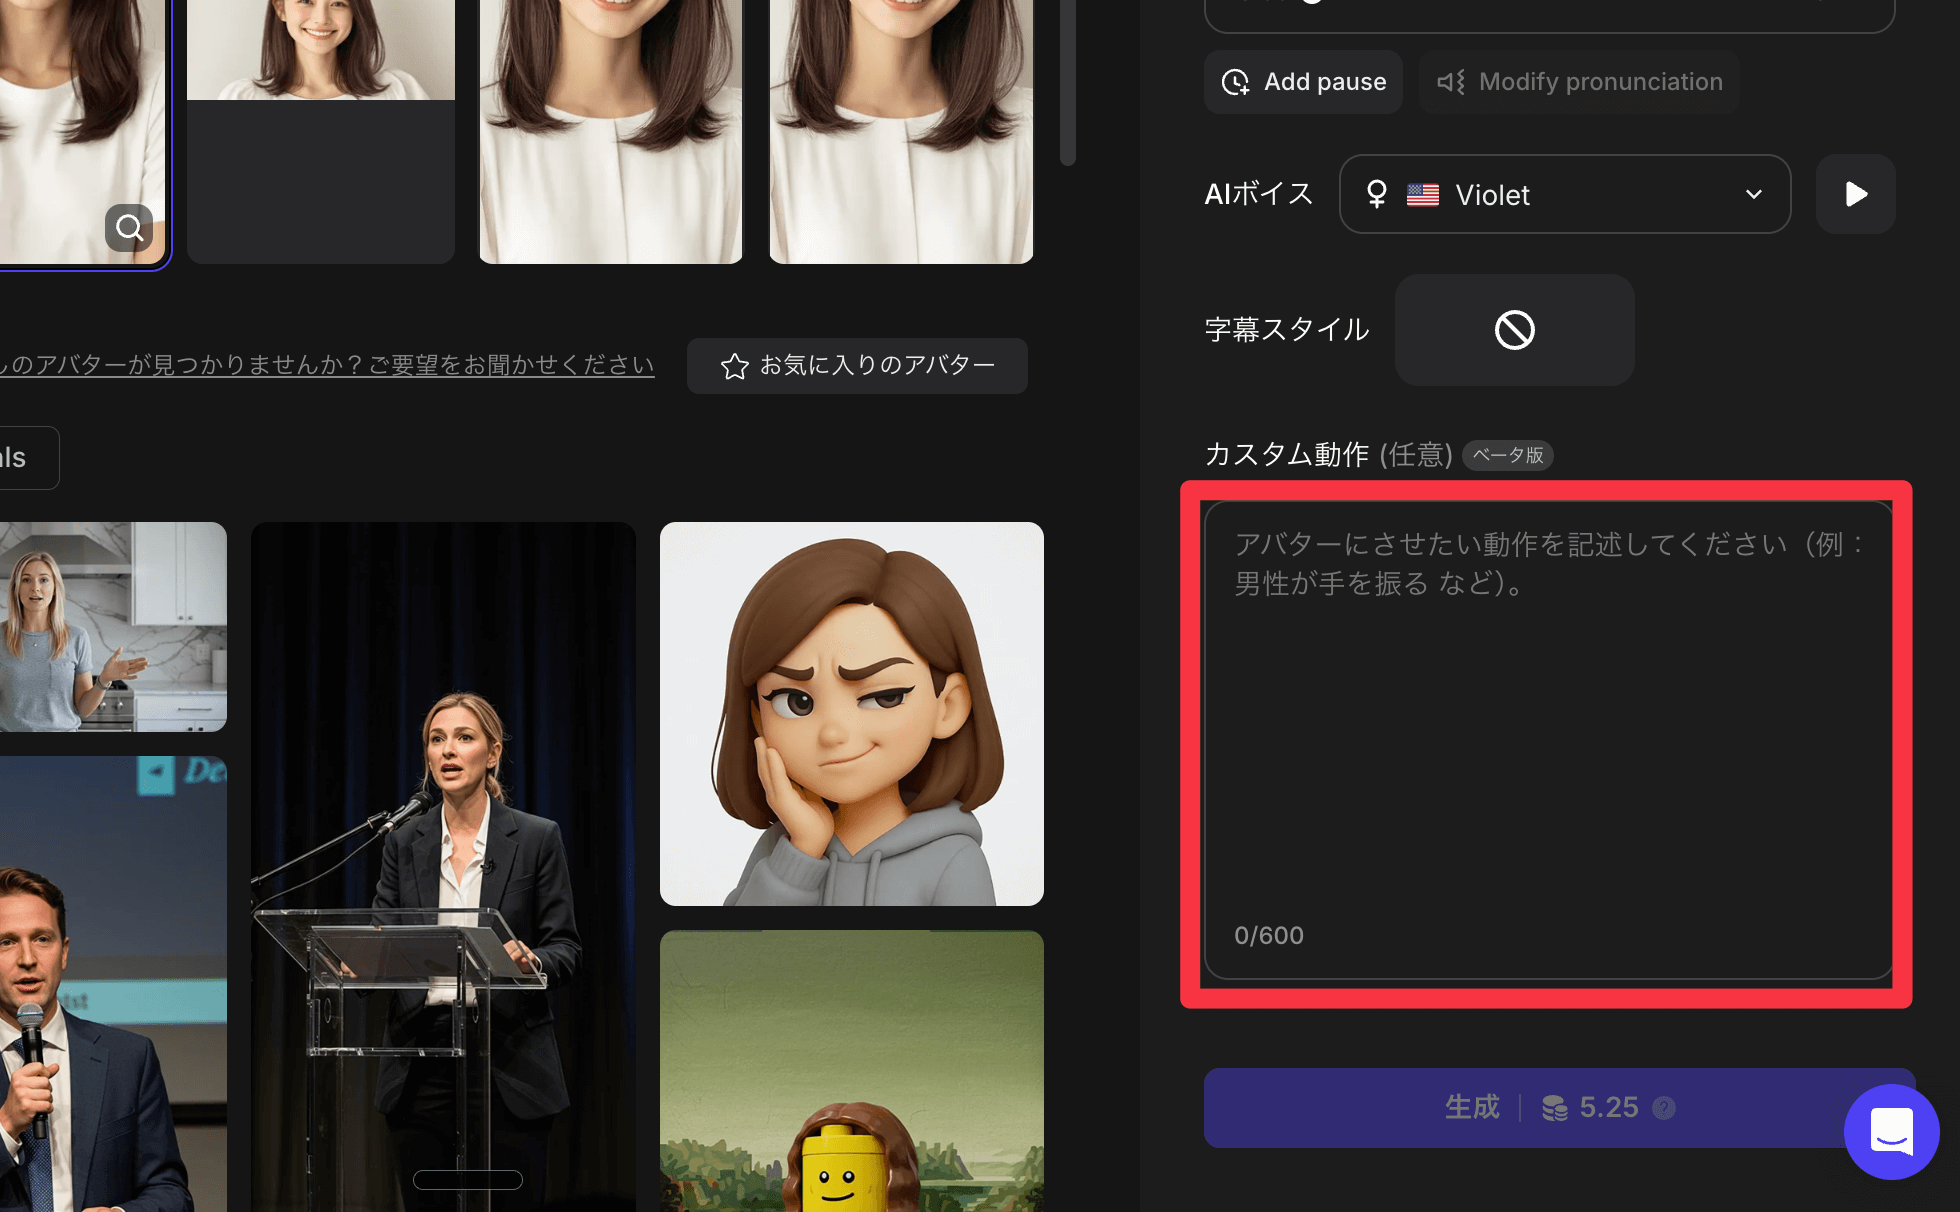1960x1212 pixels.
Task: Select the Modify pronunciation speaker icon
Action: 1452,82
